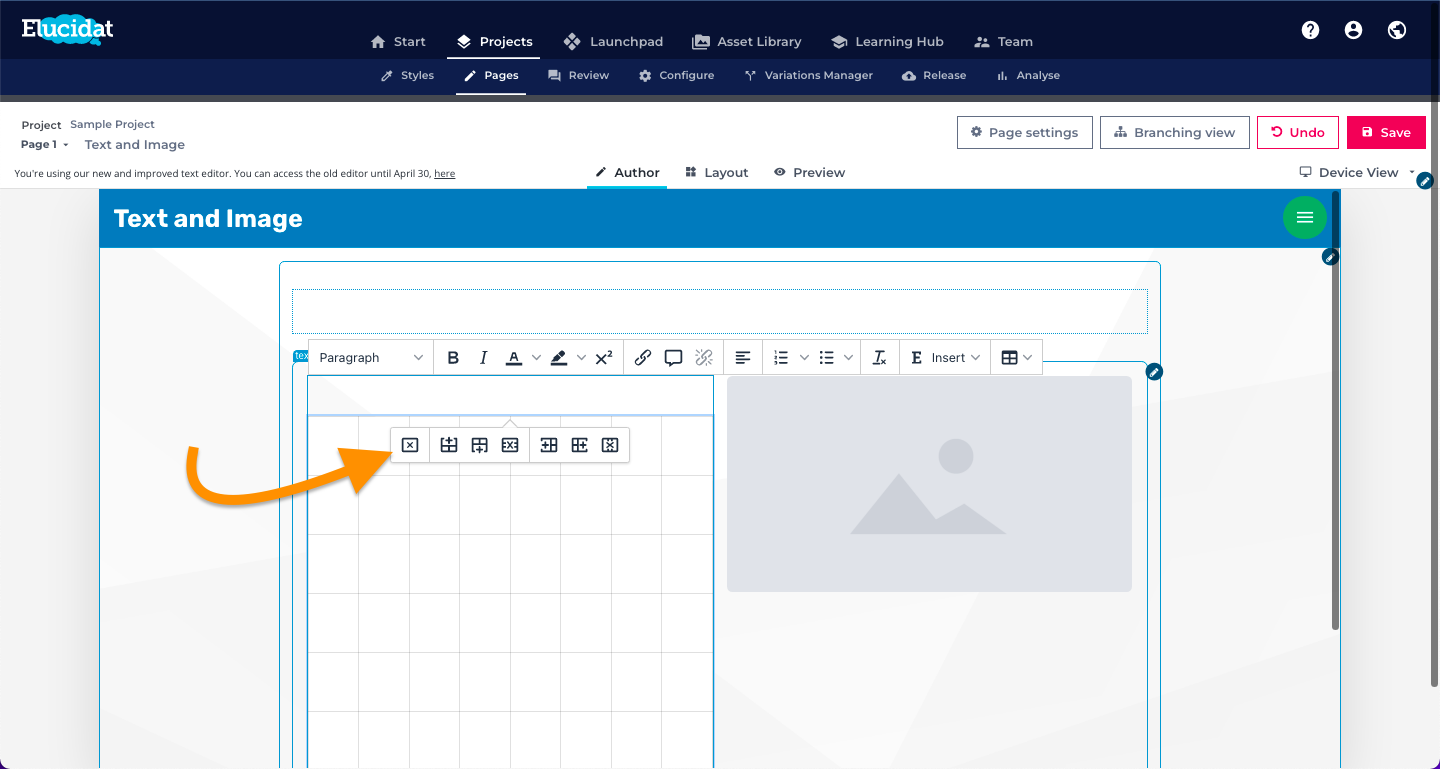Screen dimensions: 1440x769
Task: Apply the underlined A text color
Action: click(514, 358)
